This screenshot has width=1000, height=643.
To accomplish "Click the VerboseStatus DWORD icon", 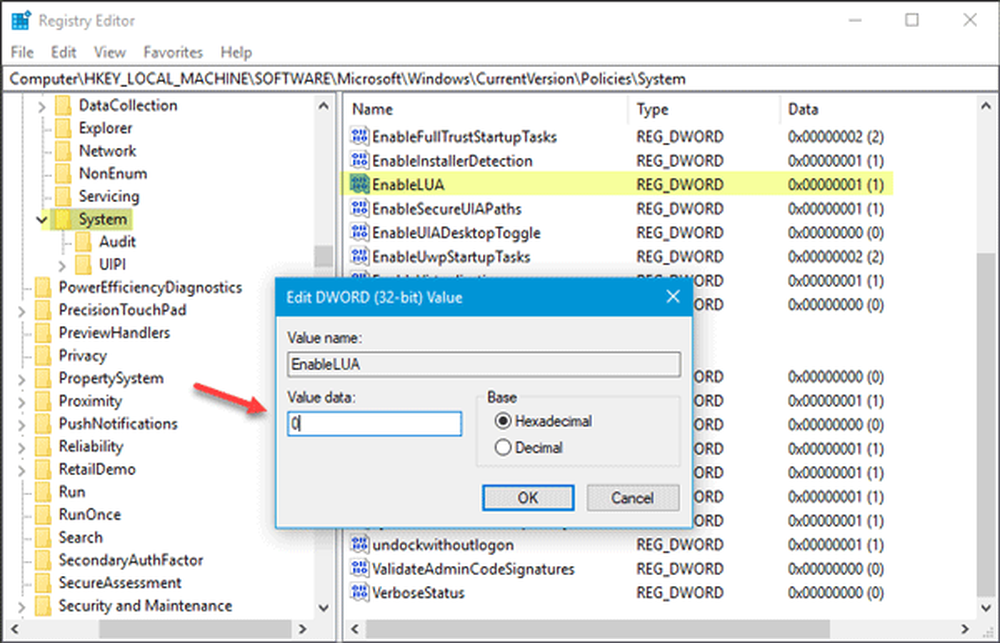I will pyautogui.click(x=360, y=593).
